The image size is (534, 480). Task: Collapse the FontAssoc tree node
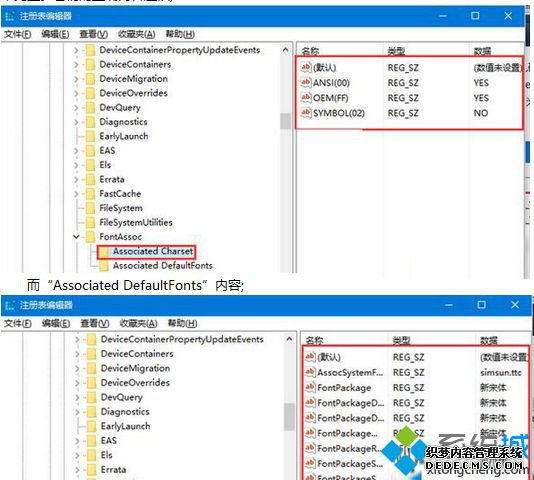(x=76, y=236)
